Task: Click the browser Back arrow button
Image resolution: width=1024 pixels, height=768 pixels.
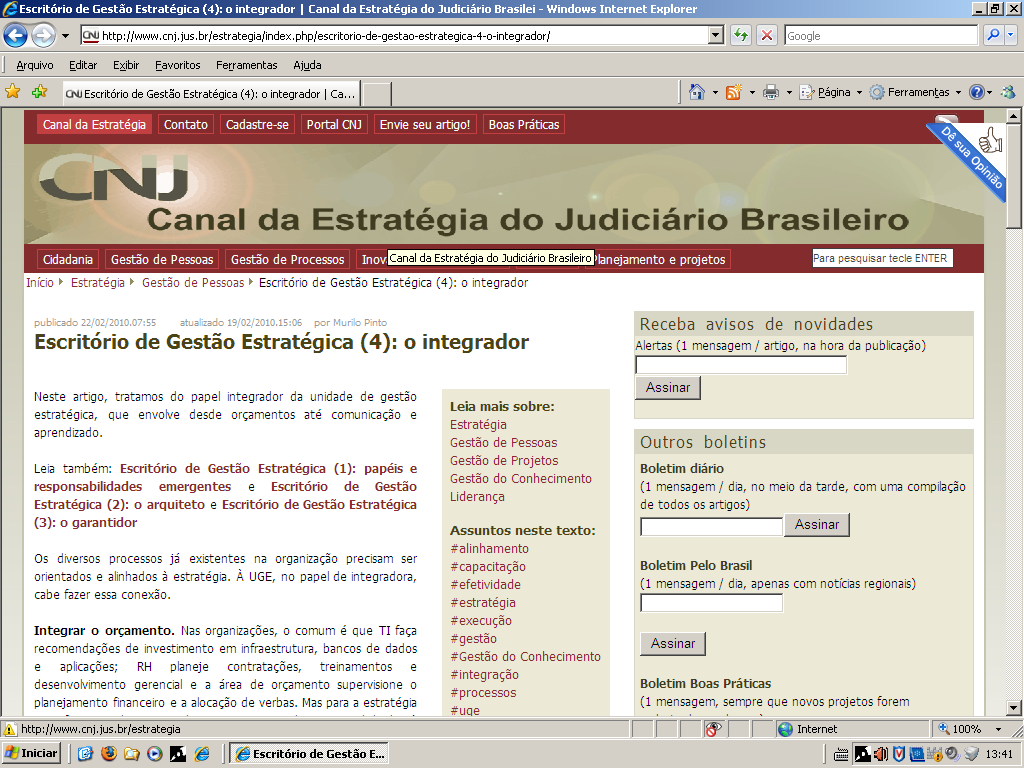Action: coord(16,36)
